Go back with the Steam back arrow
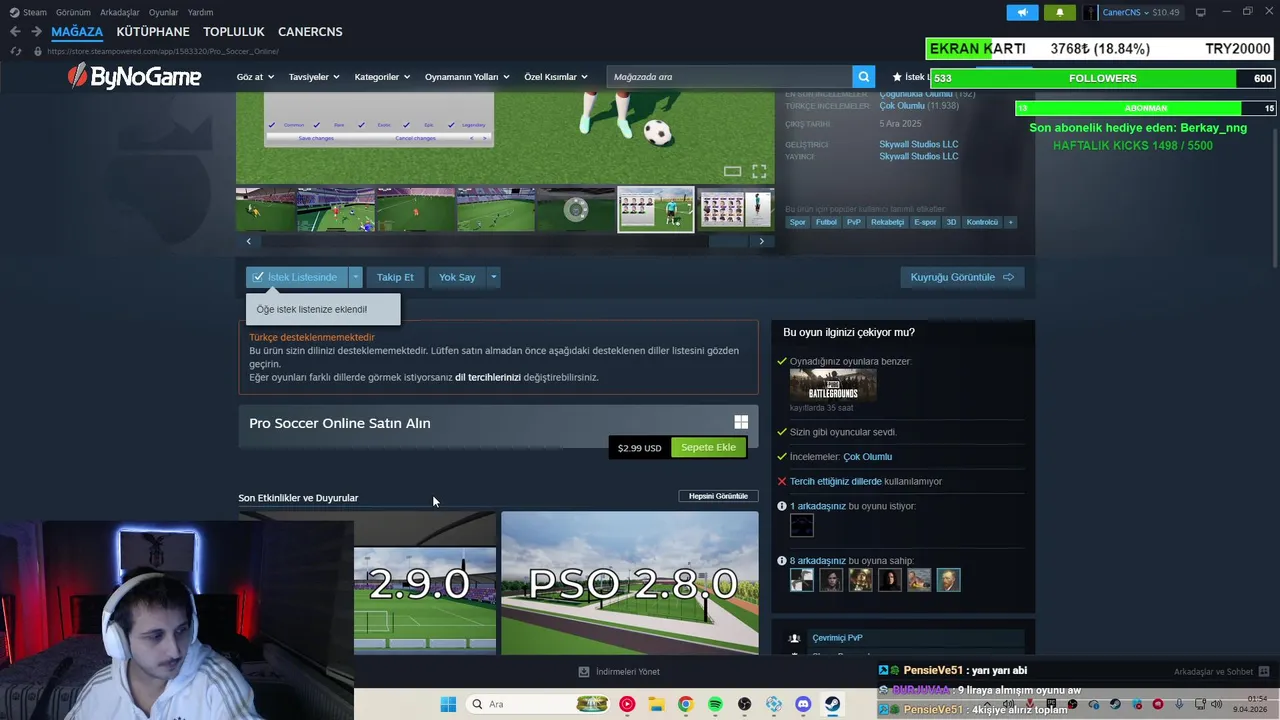This screenshot has width=1280, height=720. pyautogui.click(x=15, y=32)
